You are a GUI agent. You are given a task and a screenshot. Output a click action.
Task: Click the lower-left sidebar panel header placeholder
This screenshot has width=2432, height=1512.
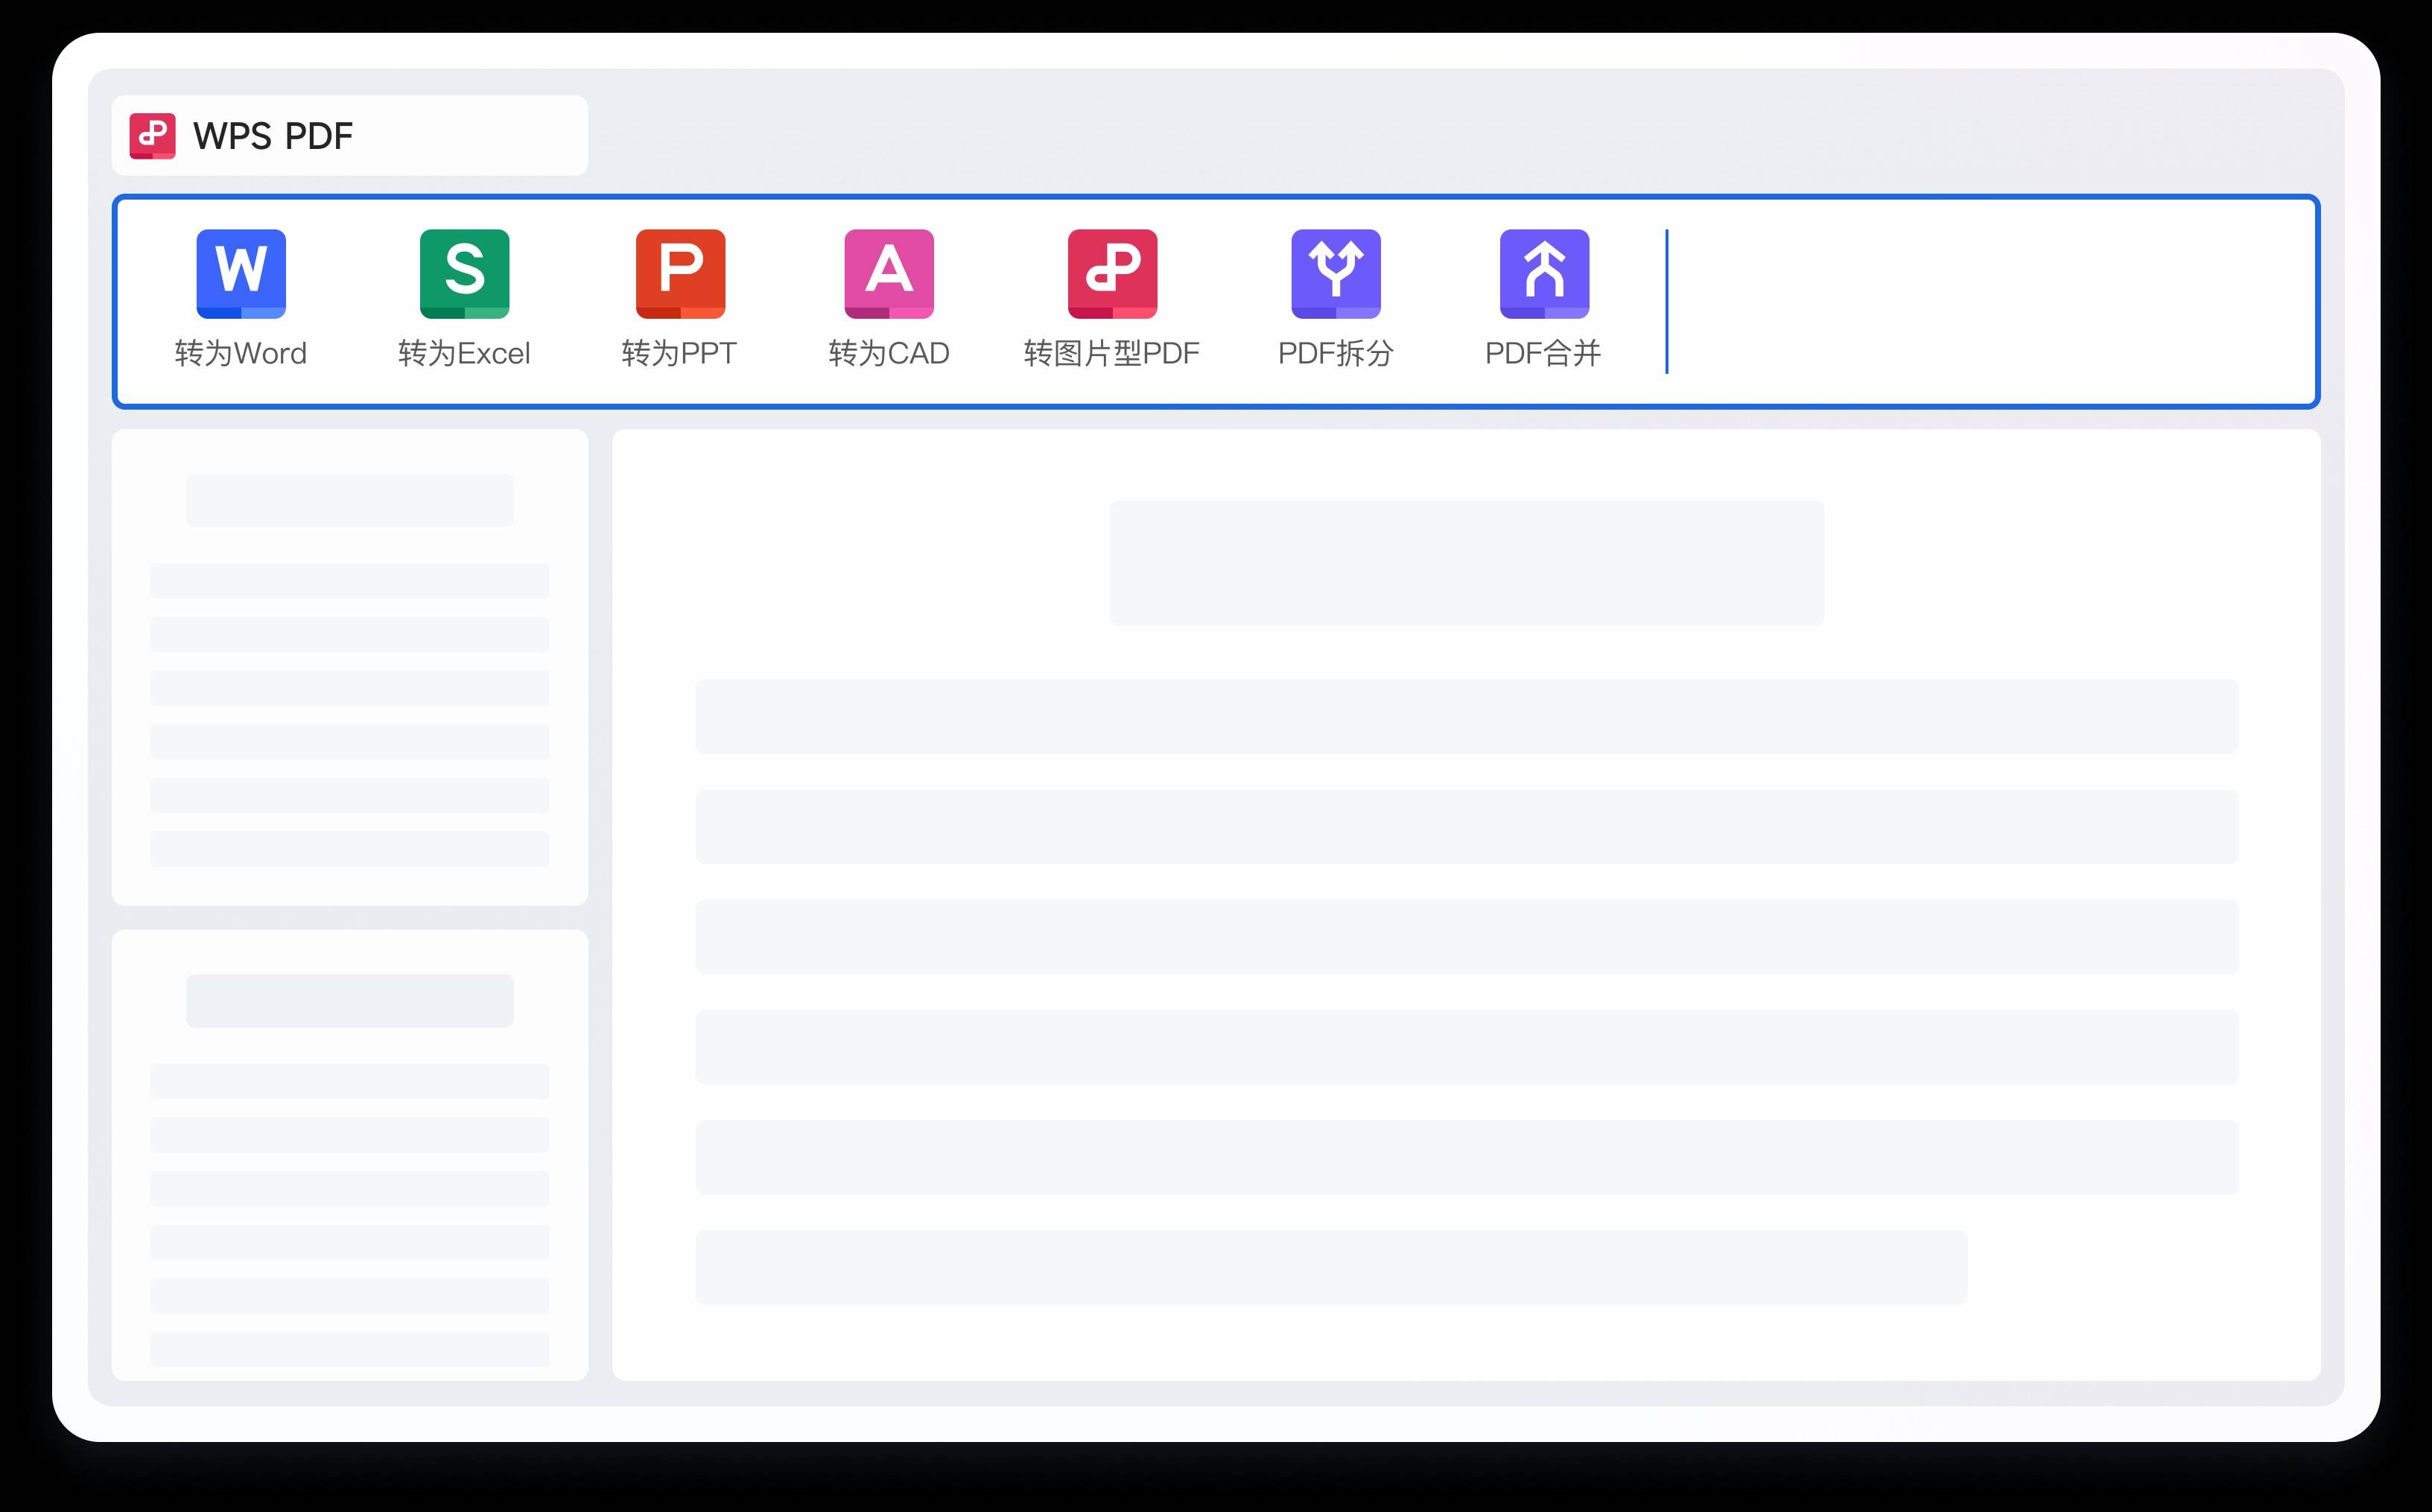(349, 1000)
